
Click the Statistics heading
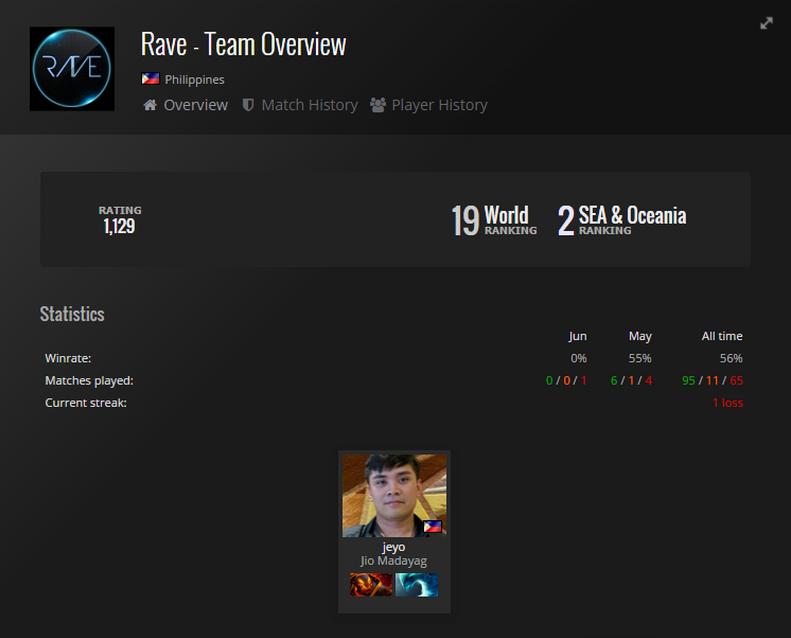(72, 314)
